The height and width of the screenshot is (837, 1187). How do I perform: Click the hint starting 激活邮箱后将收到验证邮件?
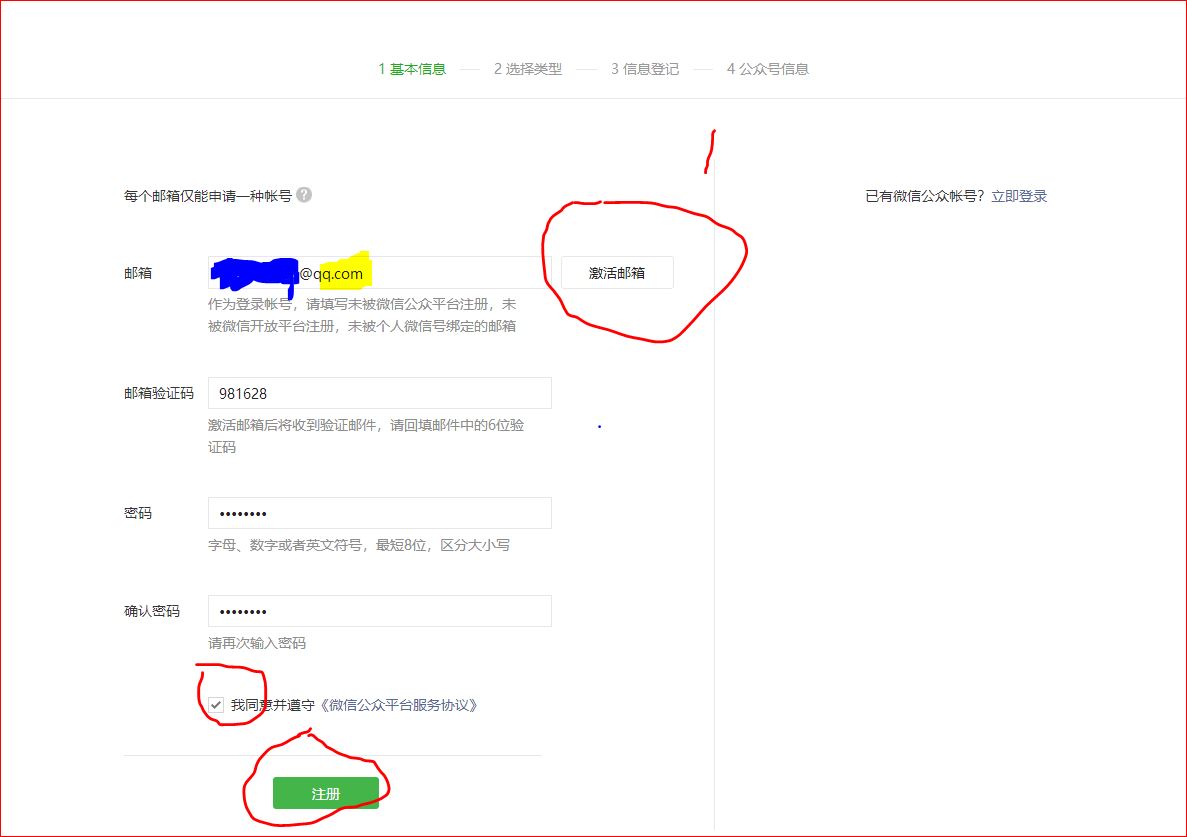click(366, 436)
